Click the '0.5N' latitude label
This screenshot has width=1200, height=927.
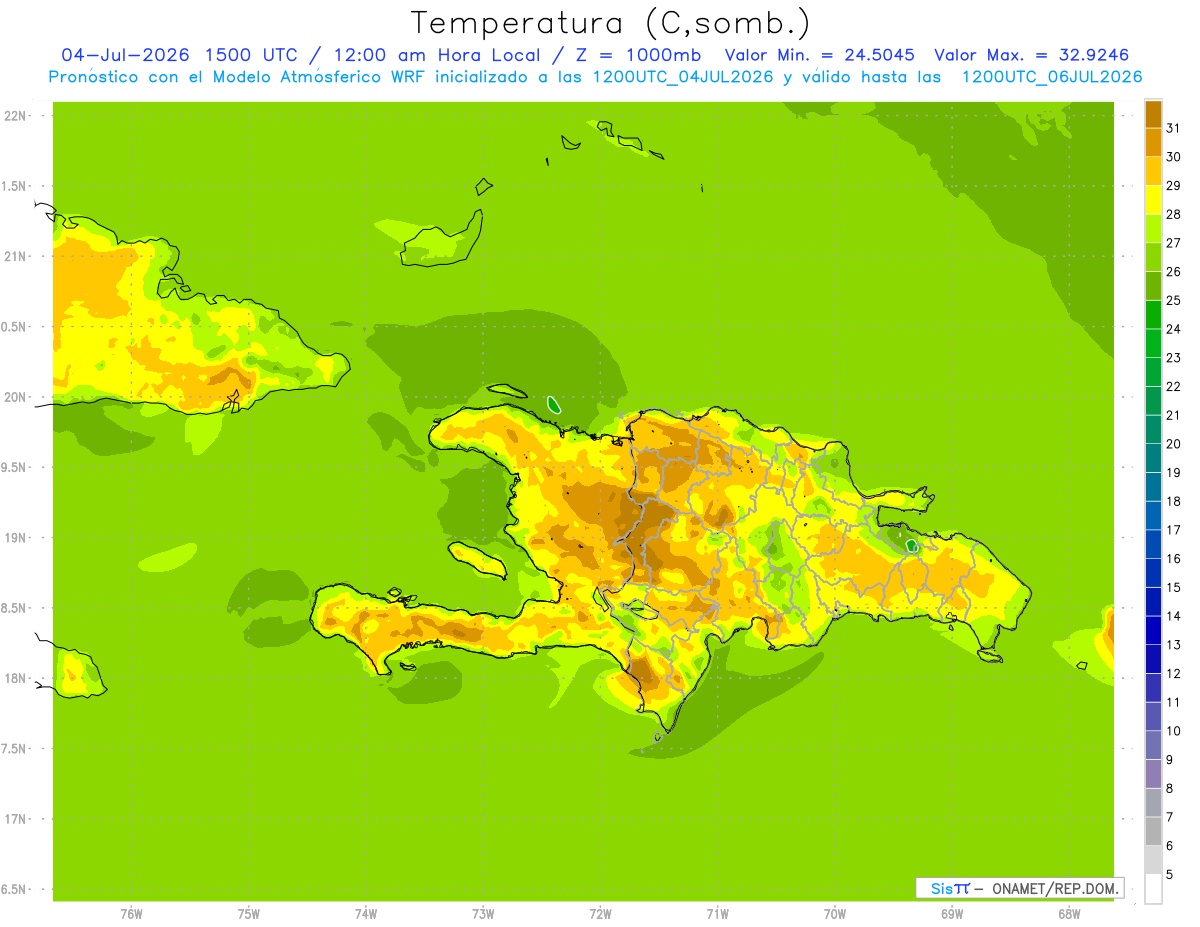click(15, 327)
